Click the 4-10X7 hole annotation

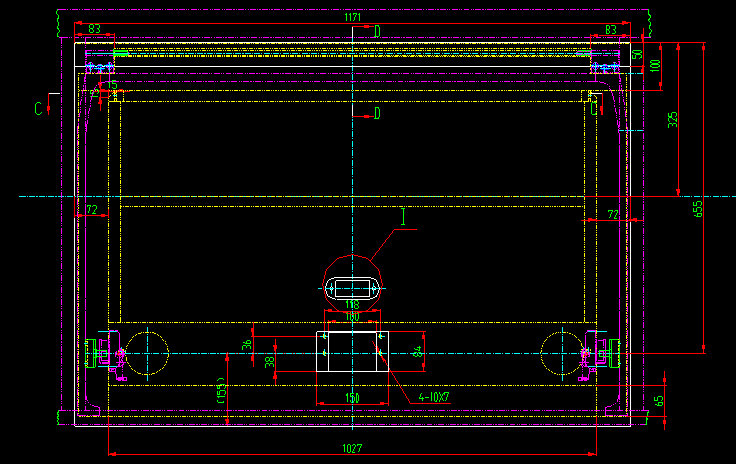434,397
